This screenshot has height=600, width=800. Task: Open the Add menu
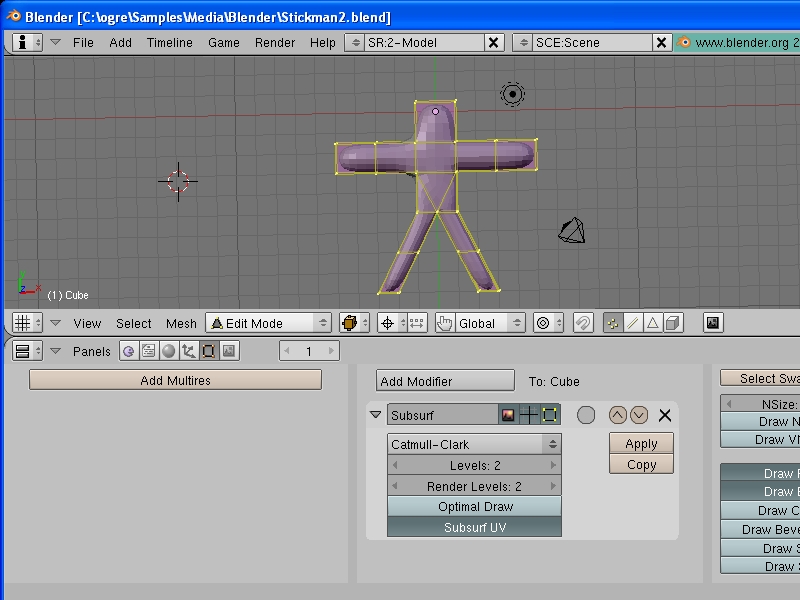point(120,43)
